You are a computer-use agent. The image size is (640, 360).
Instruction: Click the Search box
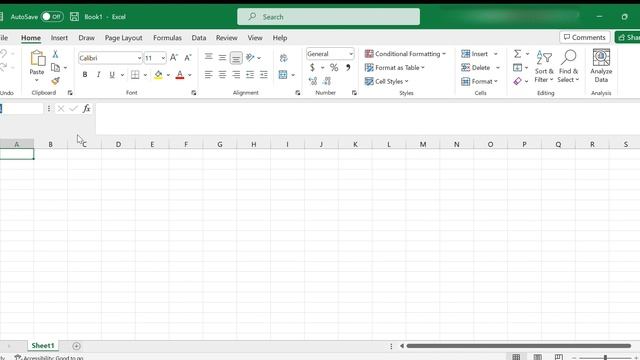pos(328,17)
